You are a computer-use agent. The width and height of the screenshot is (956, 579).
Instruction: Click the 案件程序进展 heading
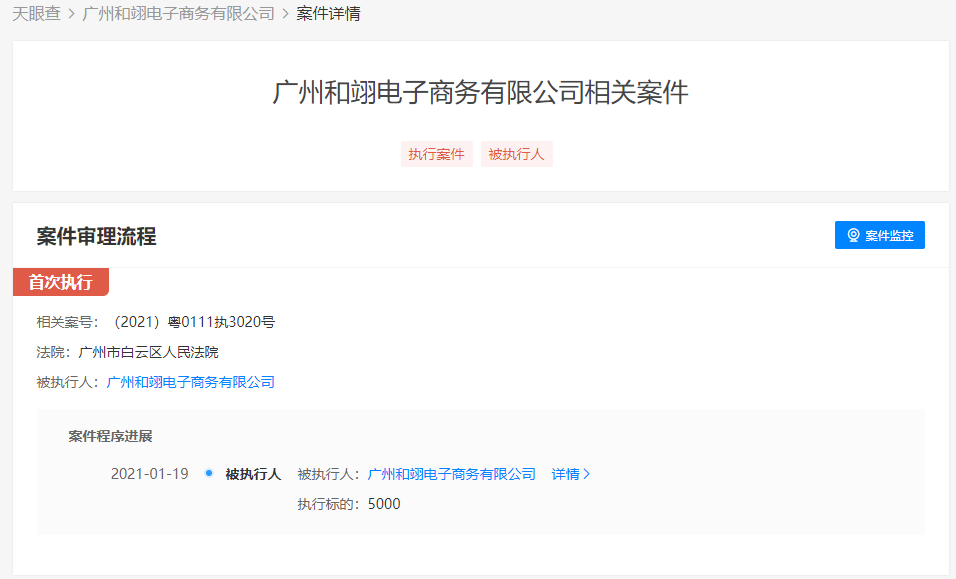pos(110,436)
